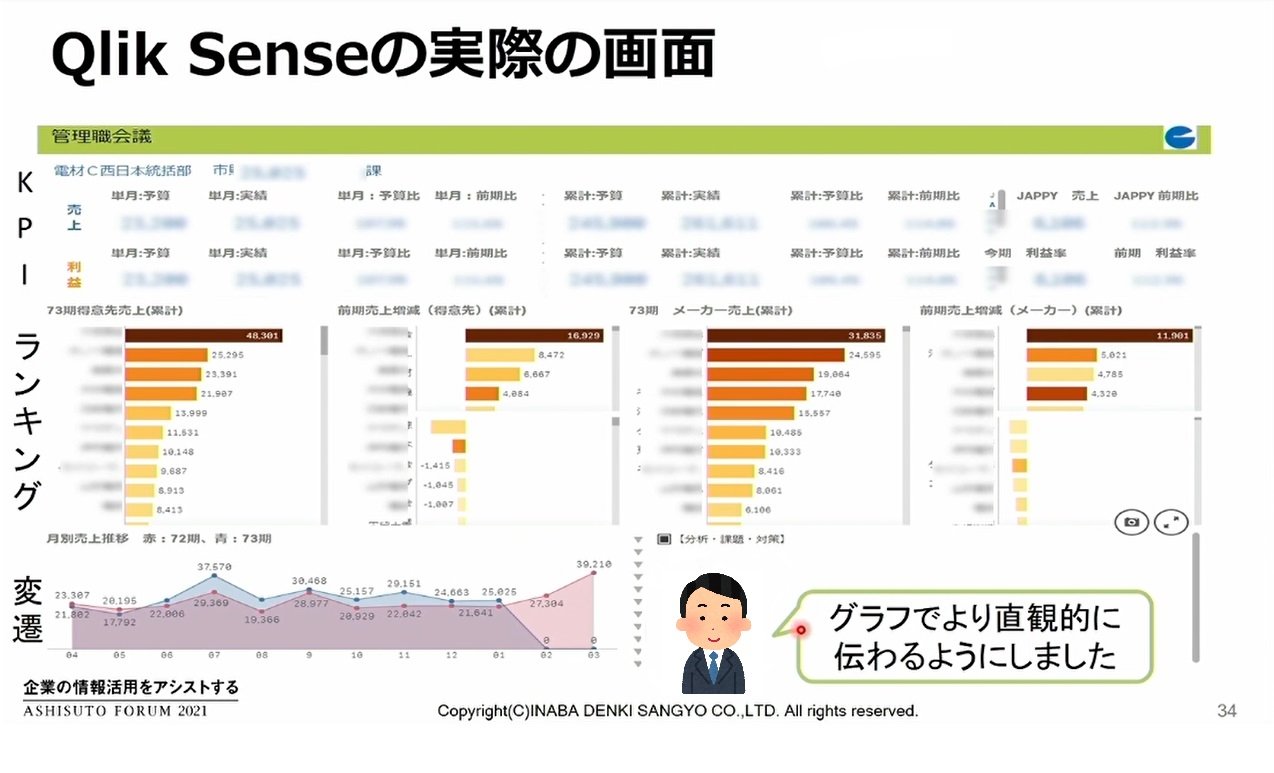Click the 管理職会議 sheet title

click(x=102, y=136)
